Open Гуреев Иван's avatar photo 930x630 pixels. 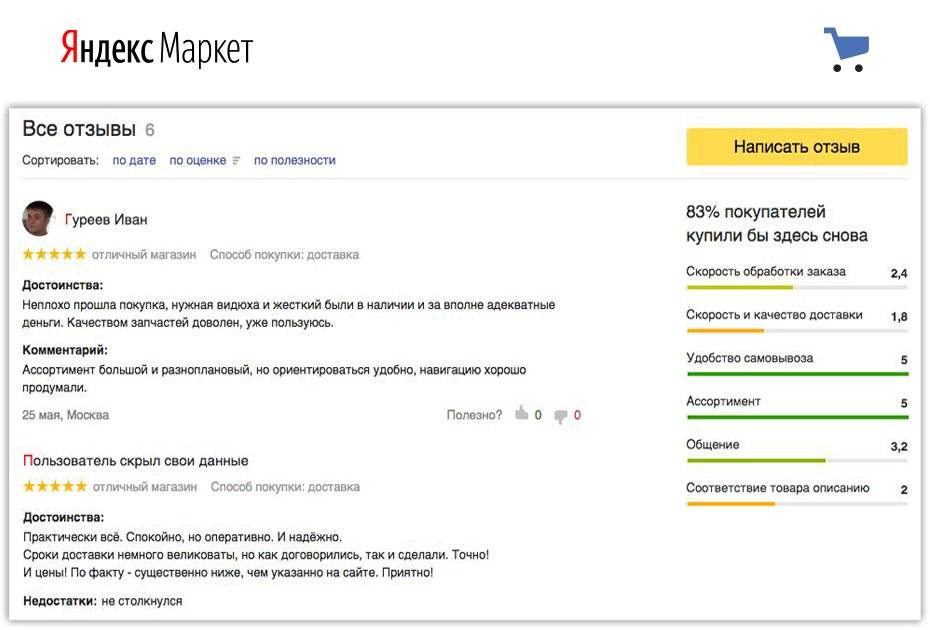(38, 218)
